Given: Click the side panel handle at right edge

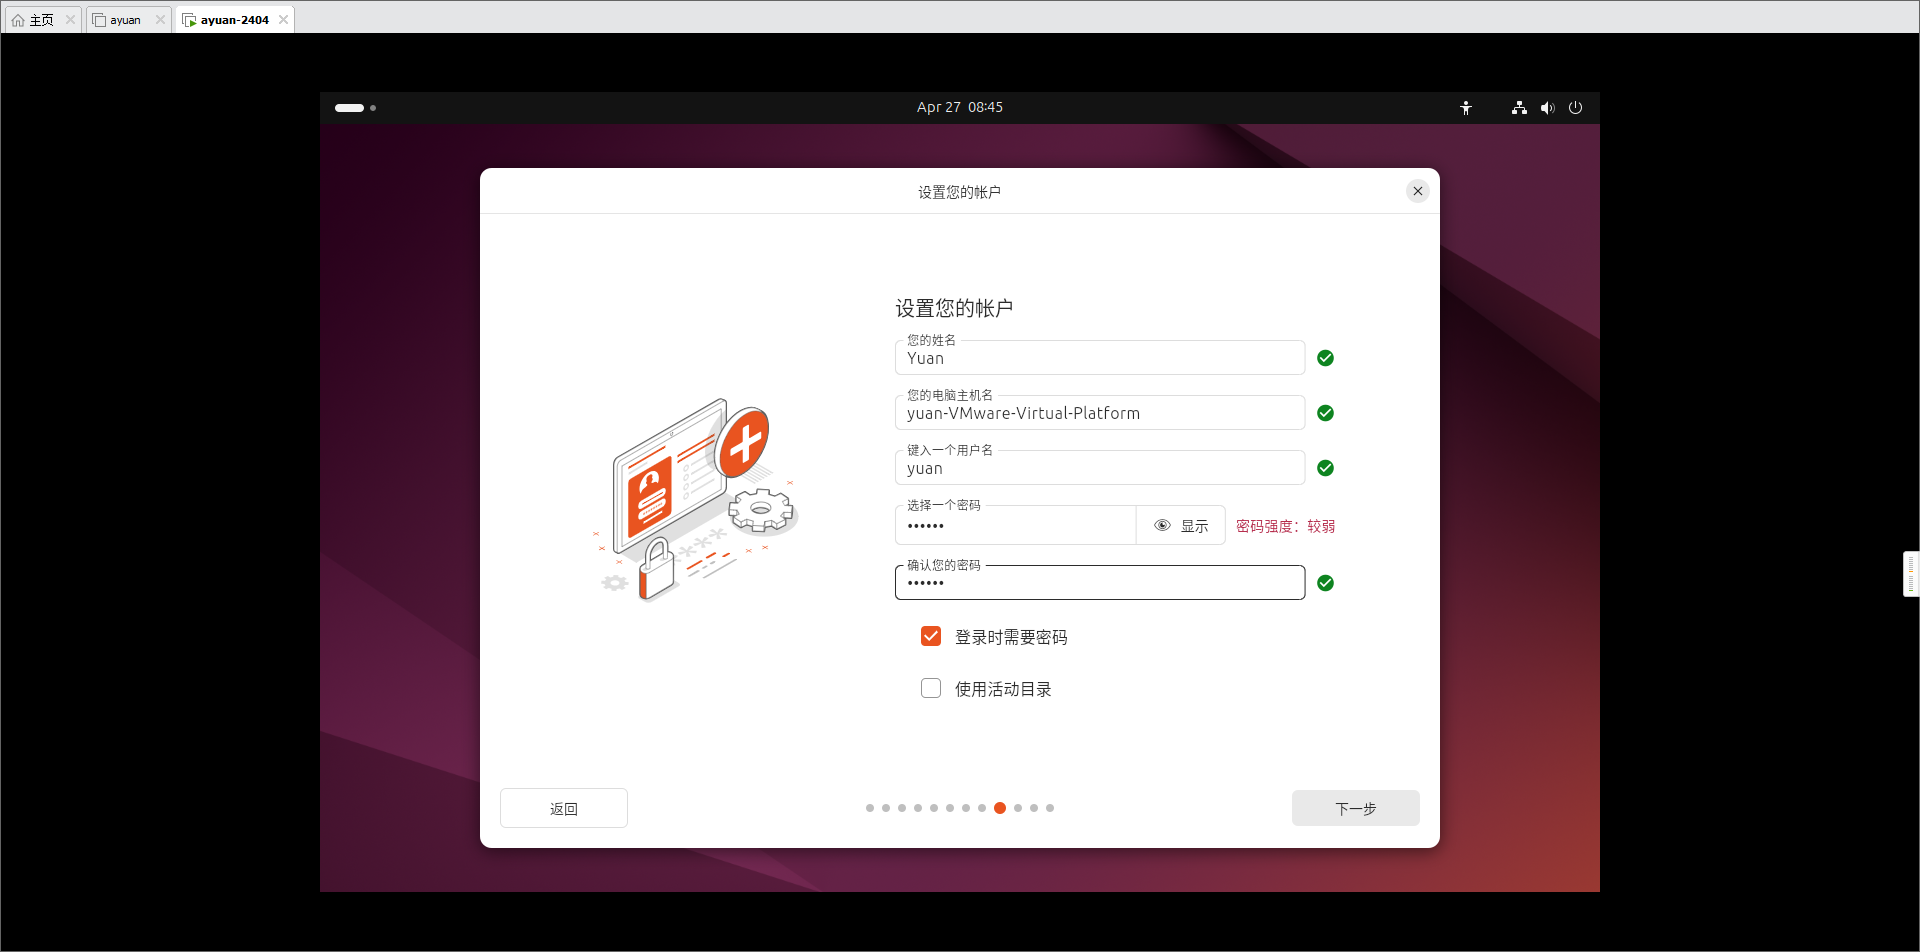Looking at the screenshot, I should pos(1911,574).
